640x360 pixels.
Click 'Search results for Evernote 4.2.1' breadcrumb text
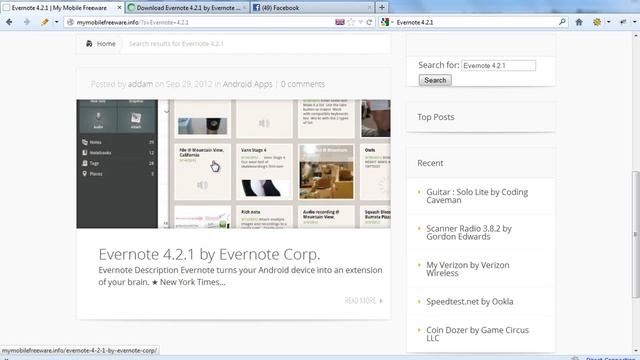tap(176, 44)
